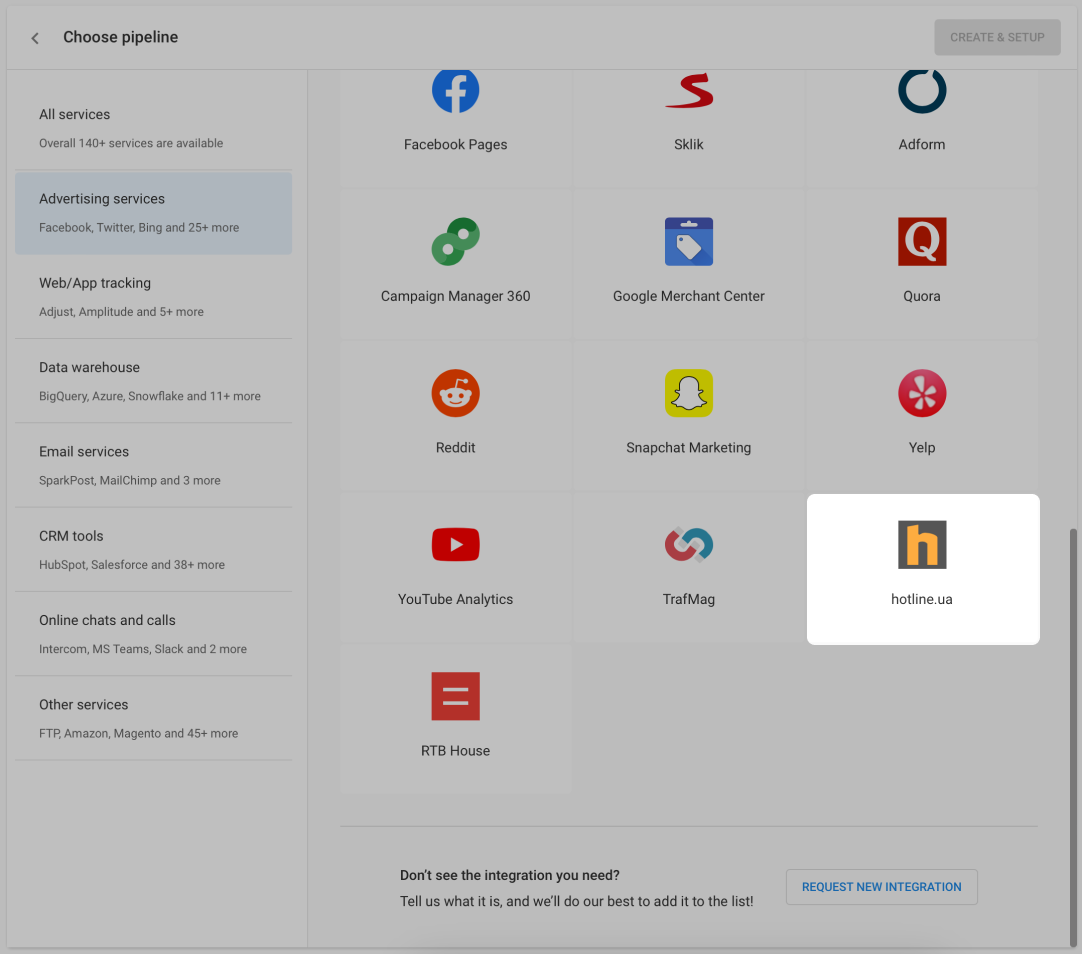Click the Sklik label

coord(689,144)
